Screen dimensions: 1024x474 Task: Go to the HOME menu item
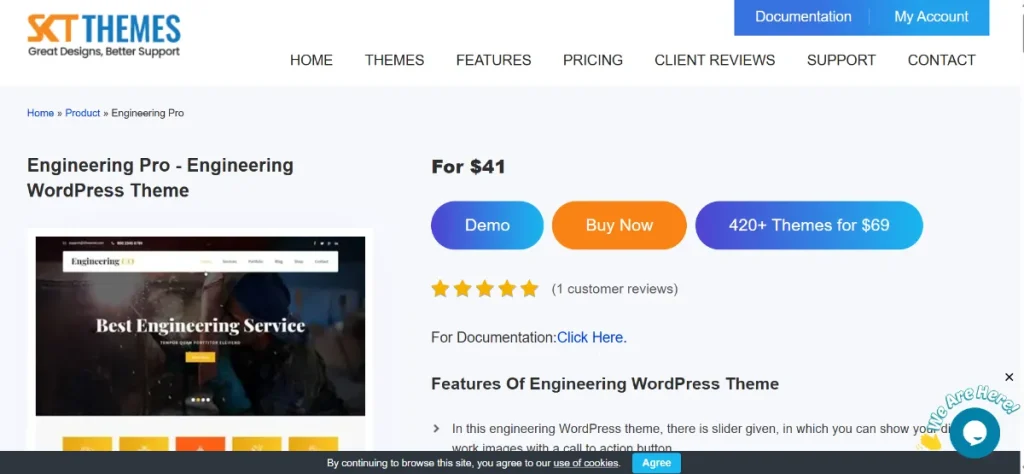pos(312,60)
